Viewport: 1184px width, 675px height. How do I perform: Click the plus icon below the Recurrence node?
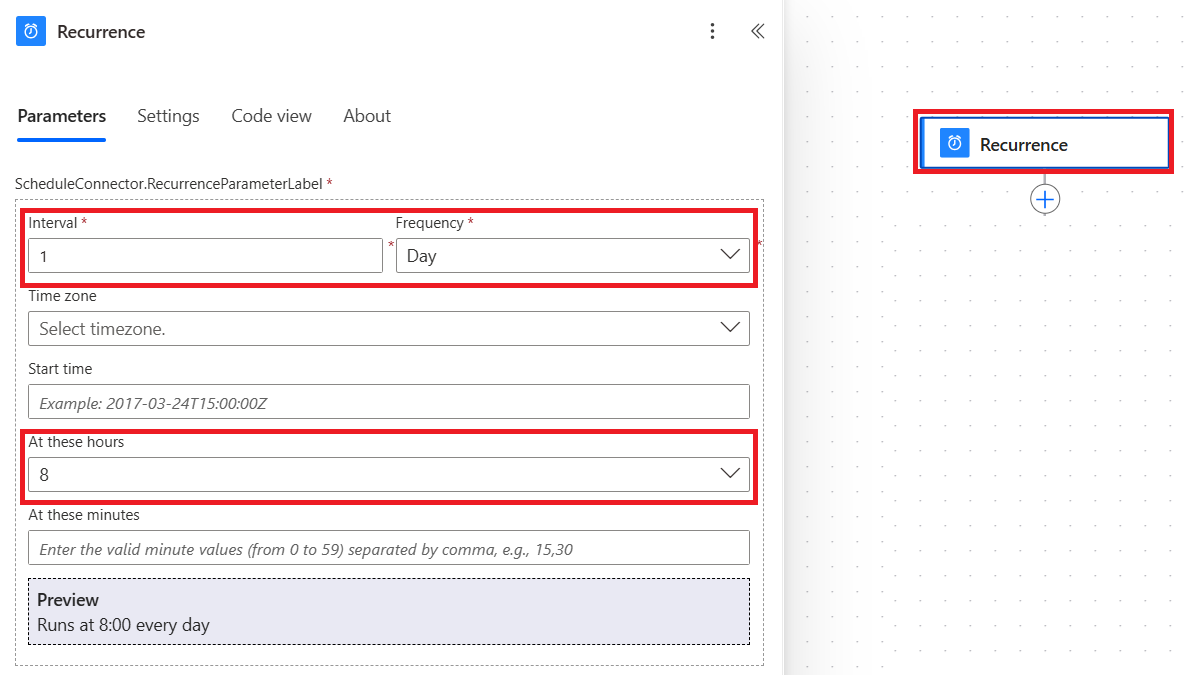click(1045, 198)
